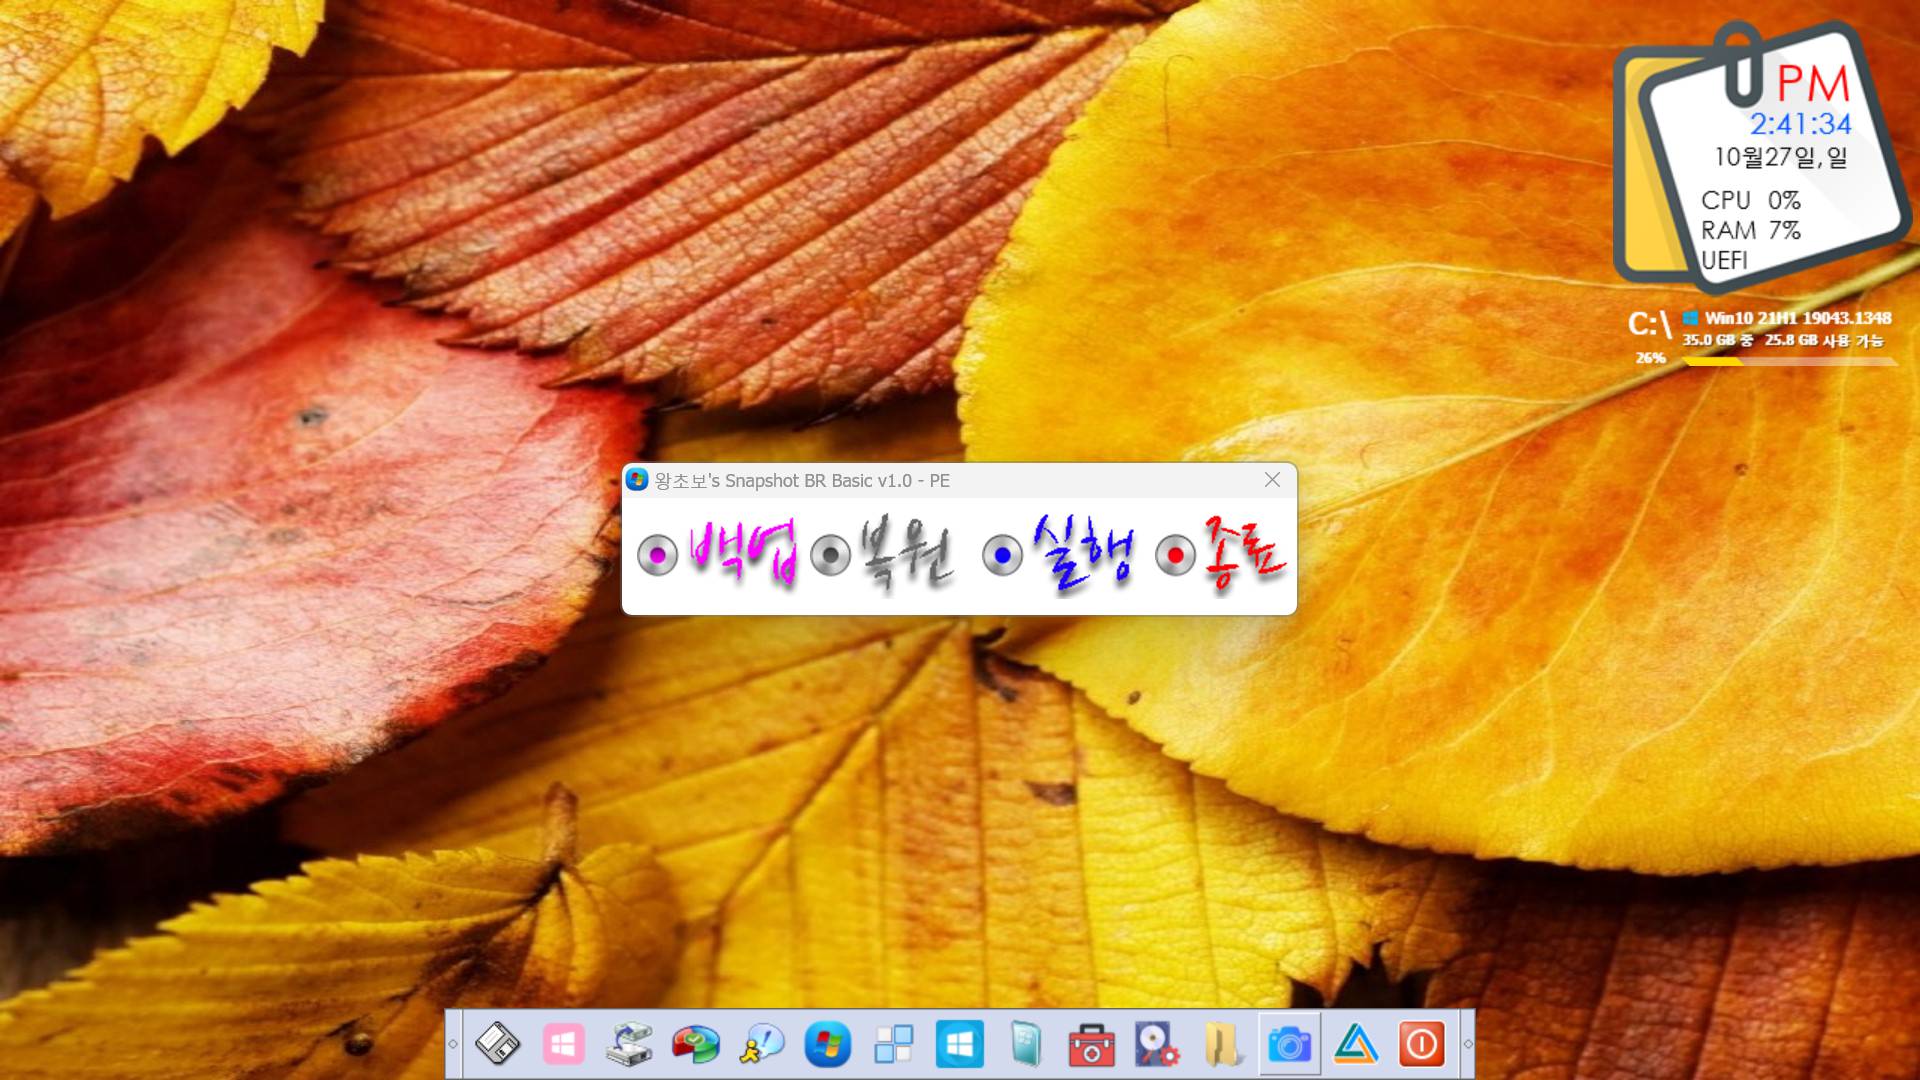Launch the pink Windows logo dock icon
This screenshot has height=1080, width=1920.
coord(563,1044)
